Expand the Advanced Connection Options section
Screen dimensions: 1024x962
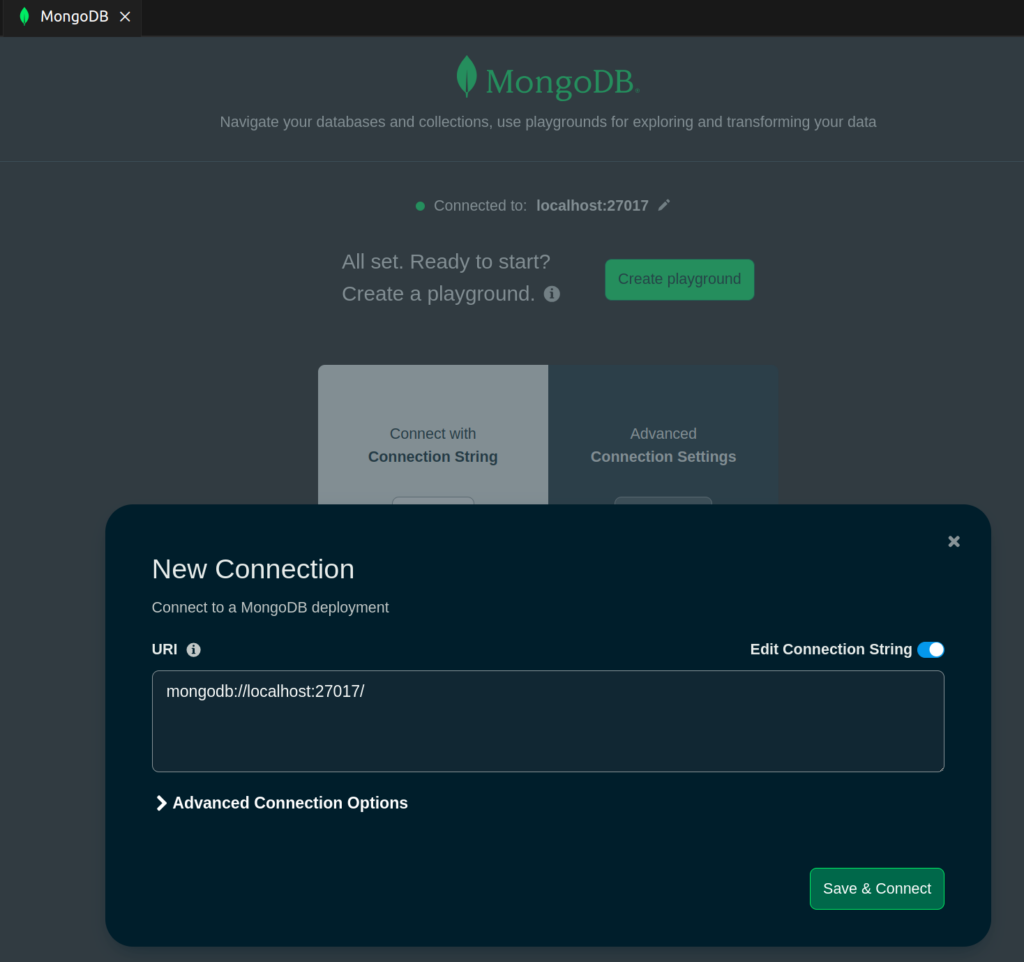coord(280,802)
